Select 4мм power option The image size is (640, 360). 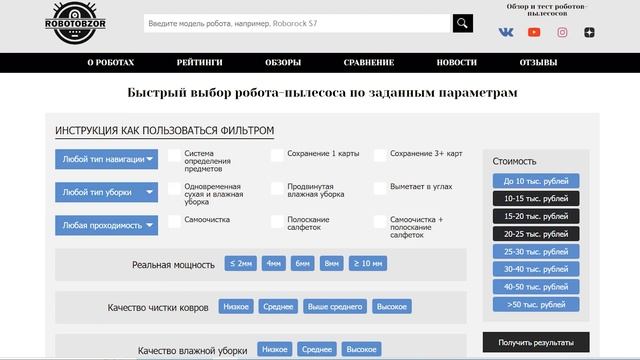[x=273, y=264]
